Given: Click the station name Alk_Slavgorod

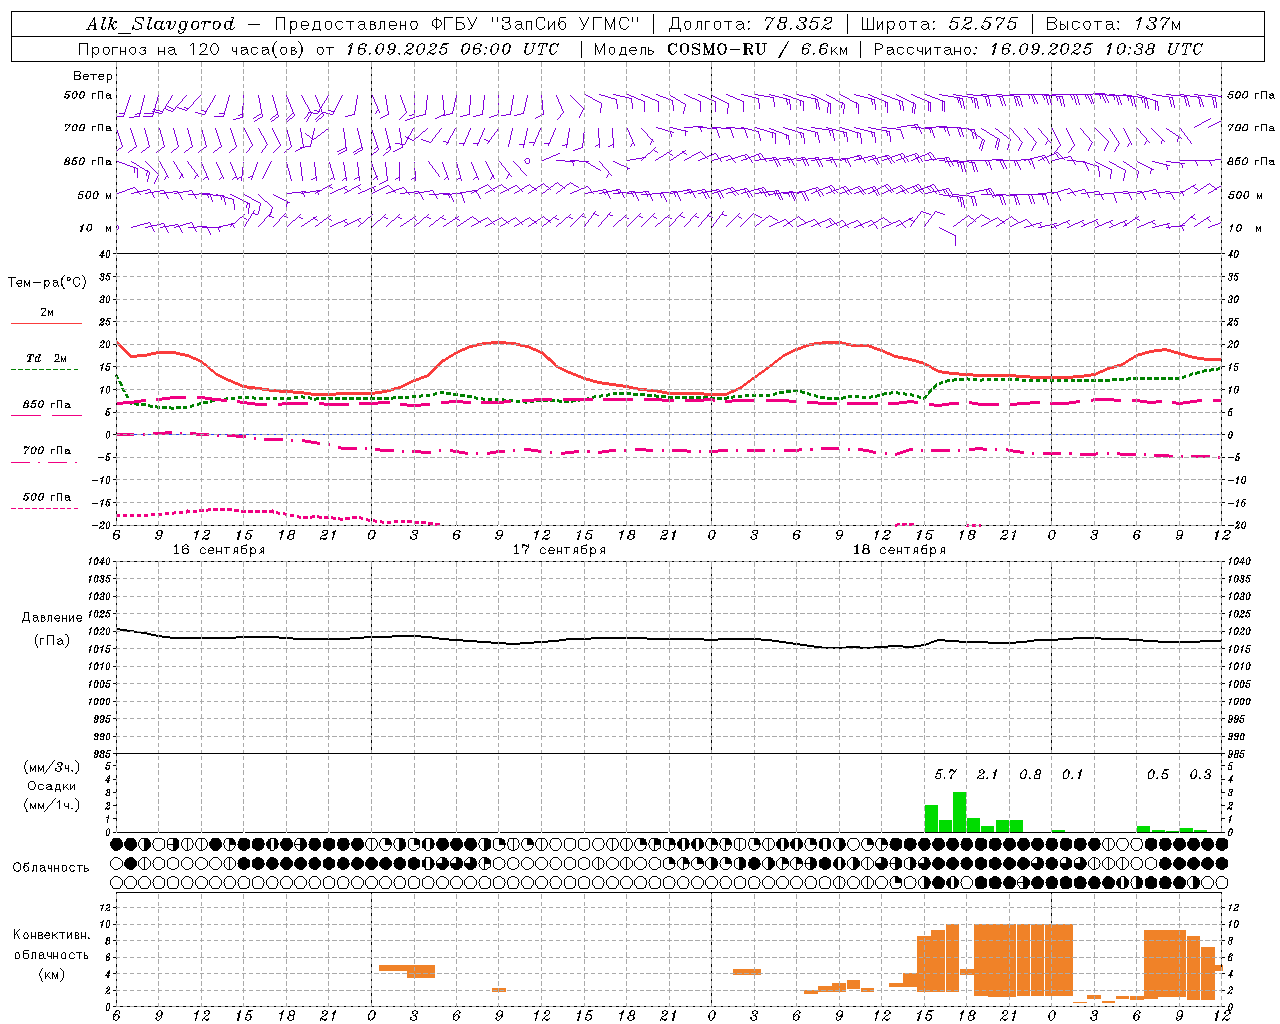Looking at the screenshot, I should [x=161, y=24].
